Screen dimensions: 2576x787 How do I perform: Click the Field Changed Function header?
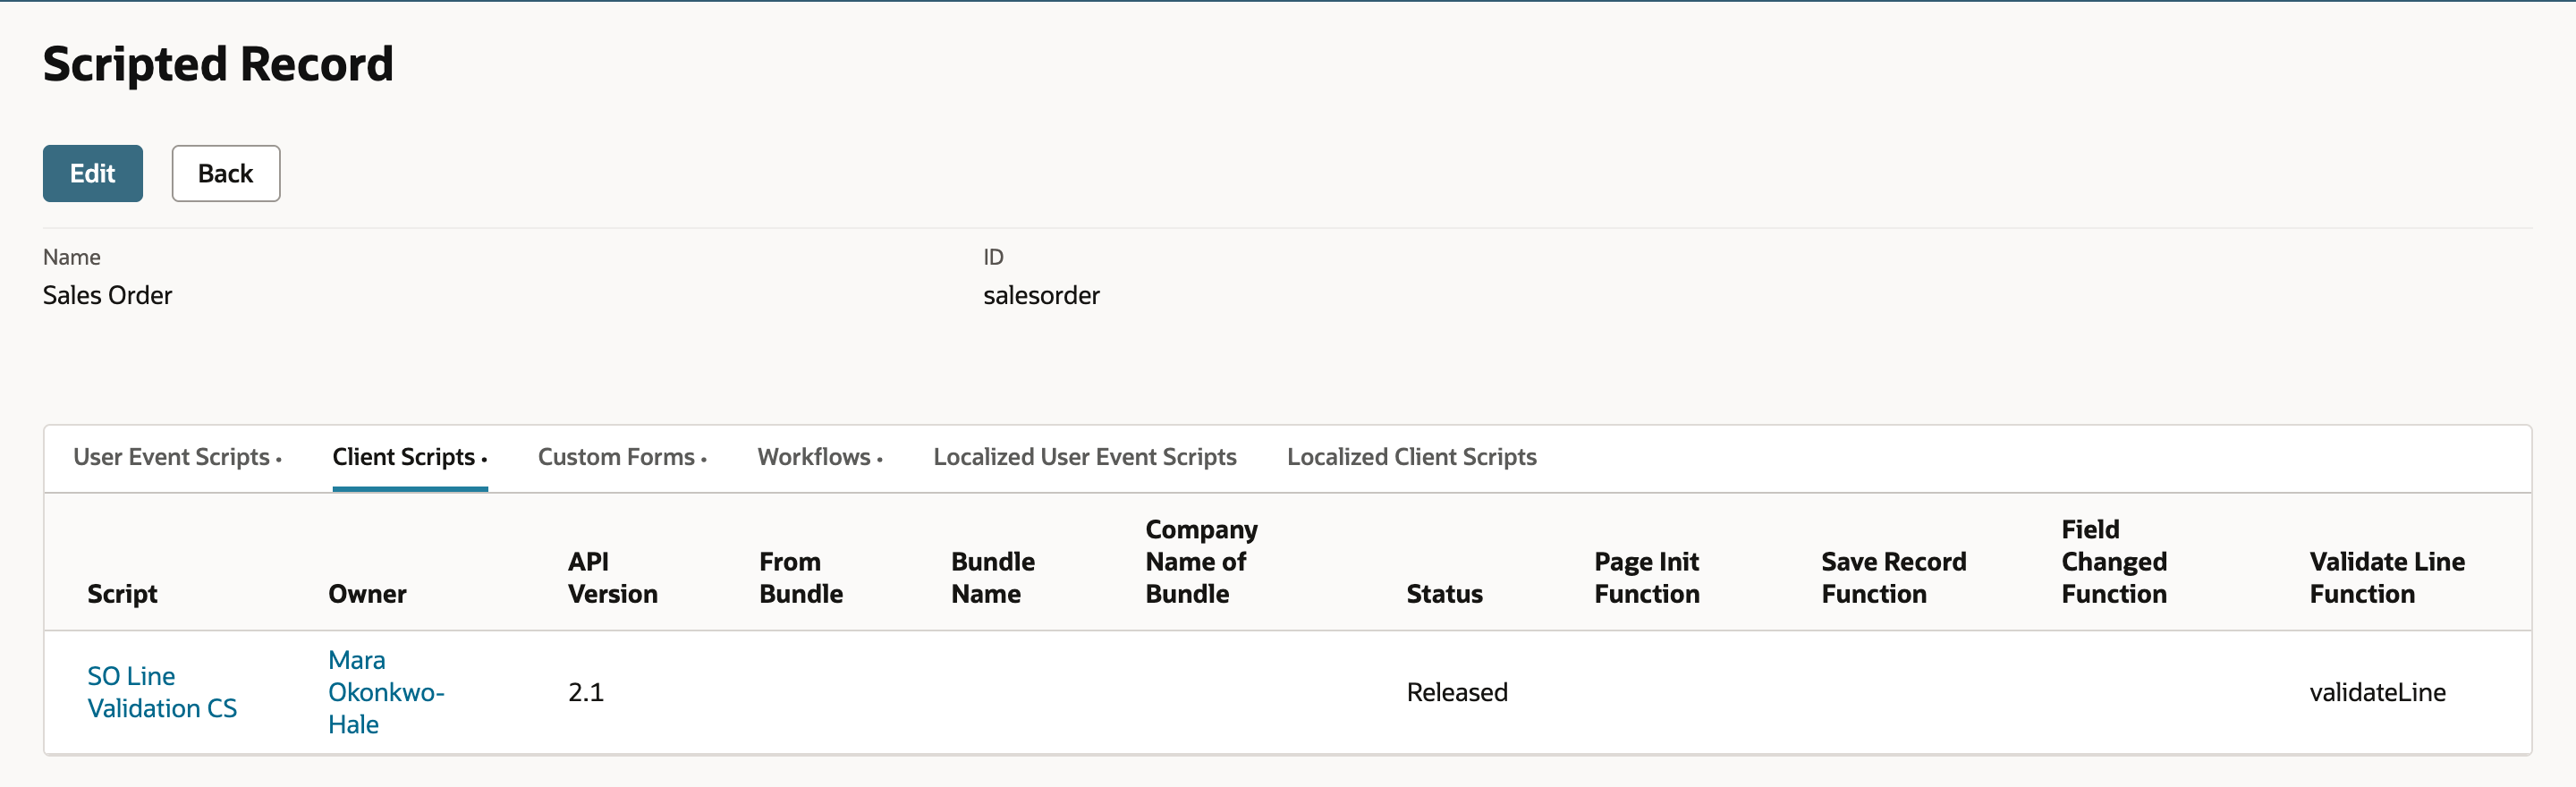pos(2114,562)
